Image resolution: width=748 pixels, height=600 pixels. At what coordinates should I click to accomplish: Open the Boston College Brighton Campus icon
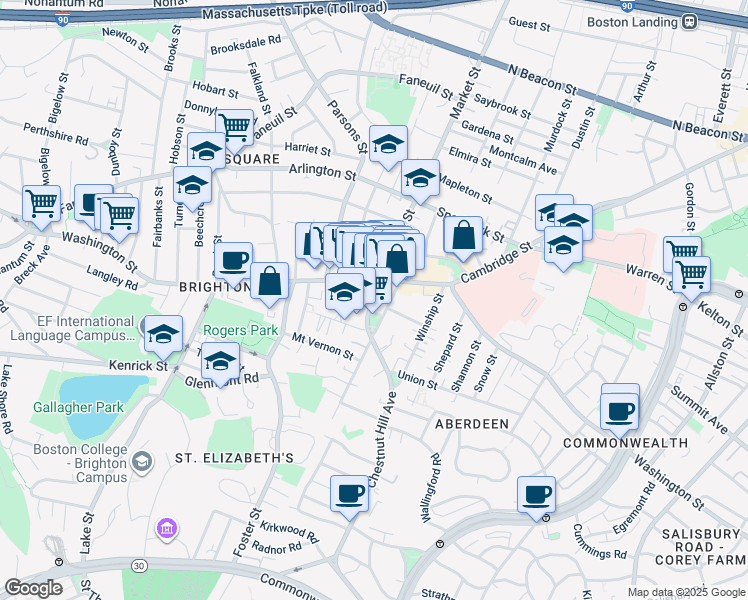click(x=143, y=459)
